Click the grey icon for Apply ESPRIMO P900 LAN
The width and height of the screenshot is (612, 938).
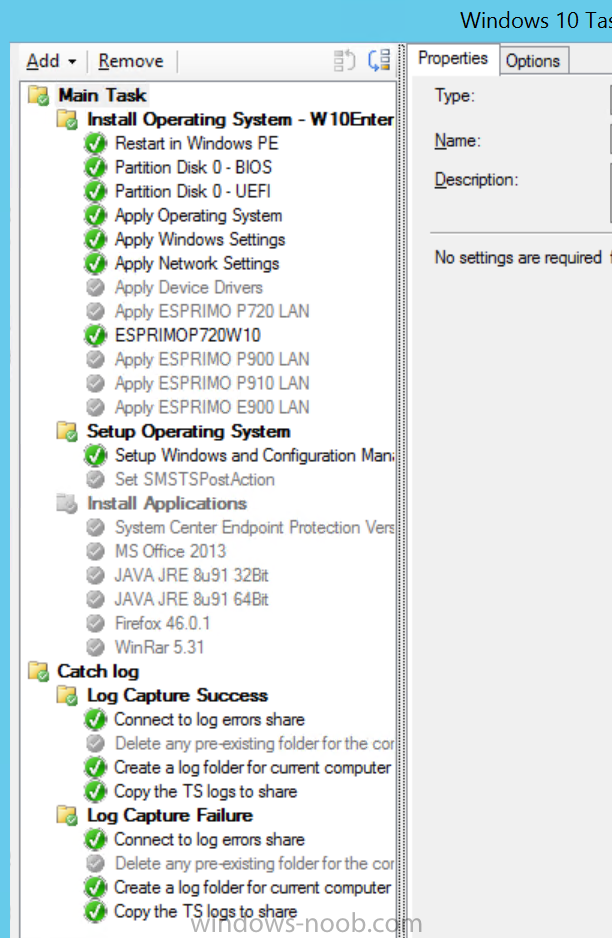tap(96, 359)
